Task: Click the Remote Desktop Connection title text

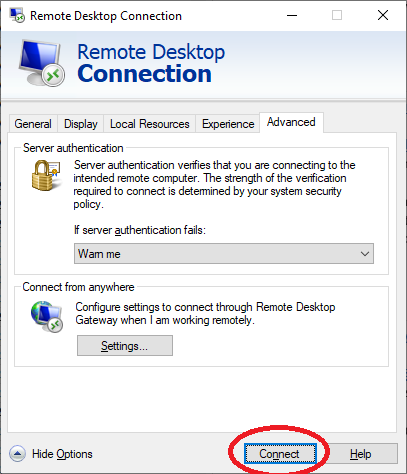Action: [106, 16]
